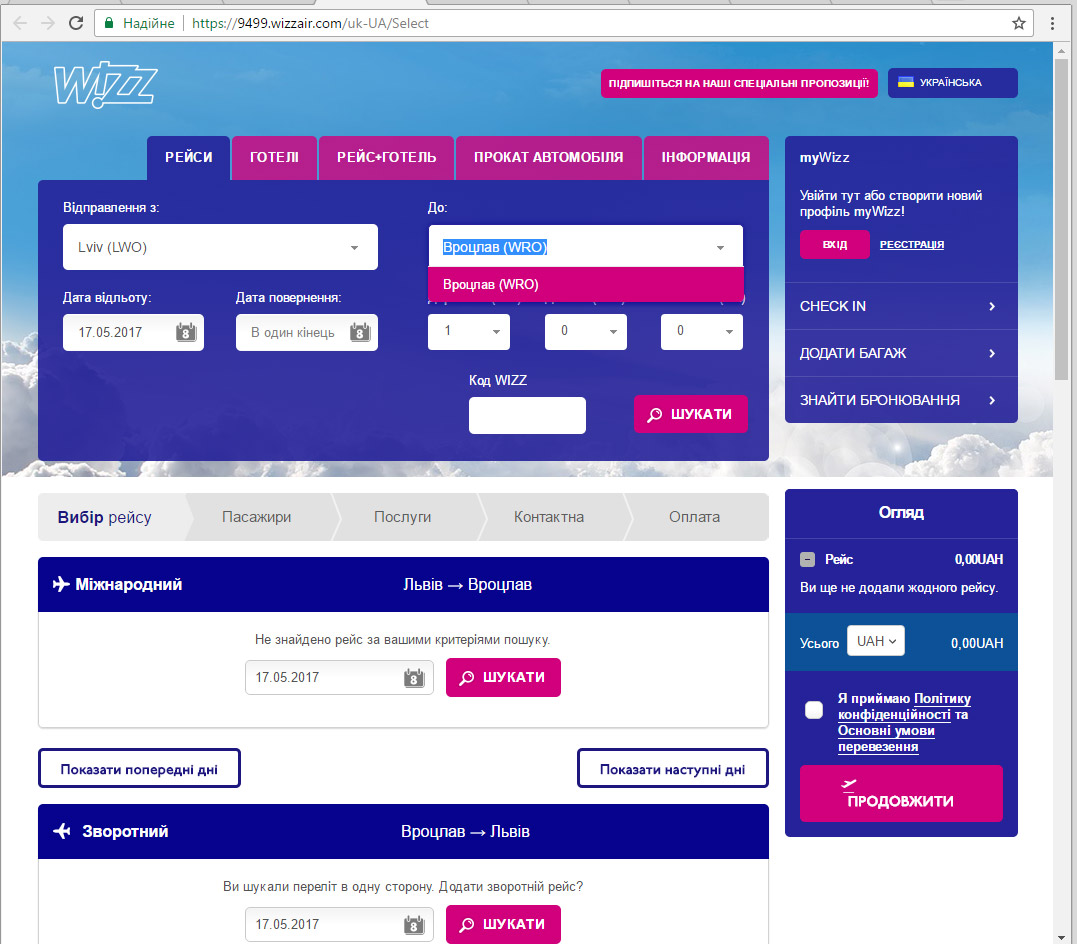1077x944 pixels.
Task: Select the Оплата step
Action: click(x=695, y=517)
